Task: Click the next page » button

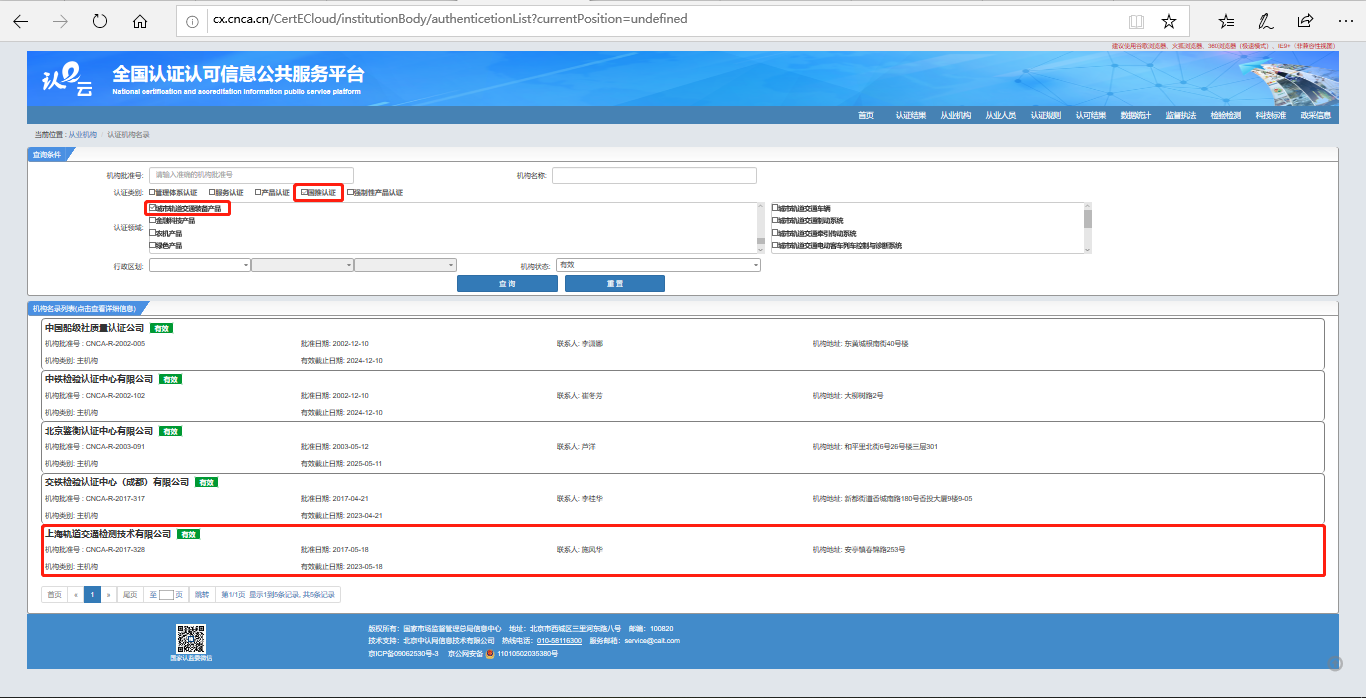Action: [109, 594]
